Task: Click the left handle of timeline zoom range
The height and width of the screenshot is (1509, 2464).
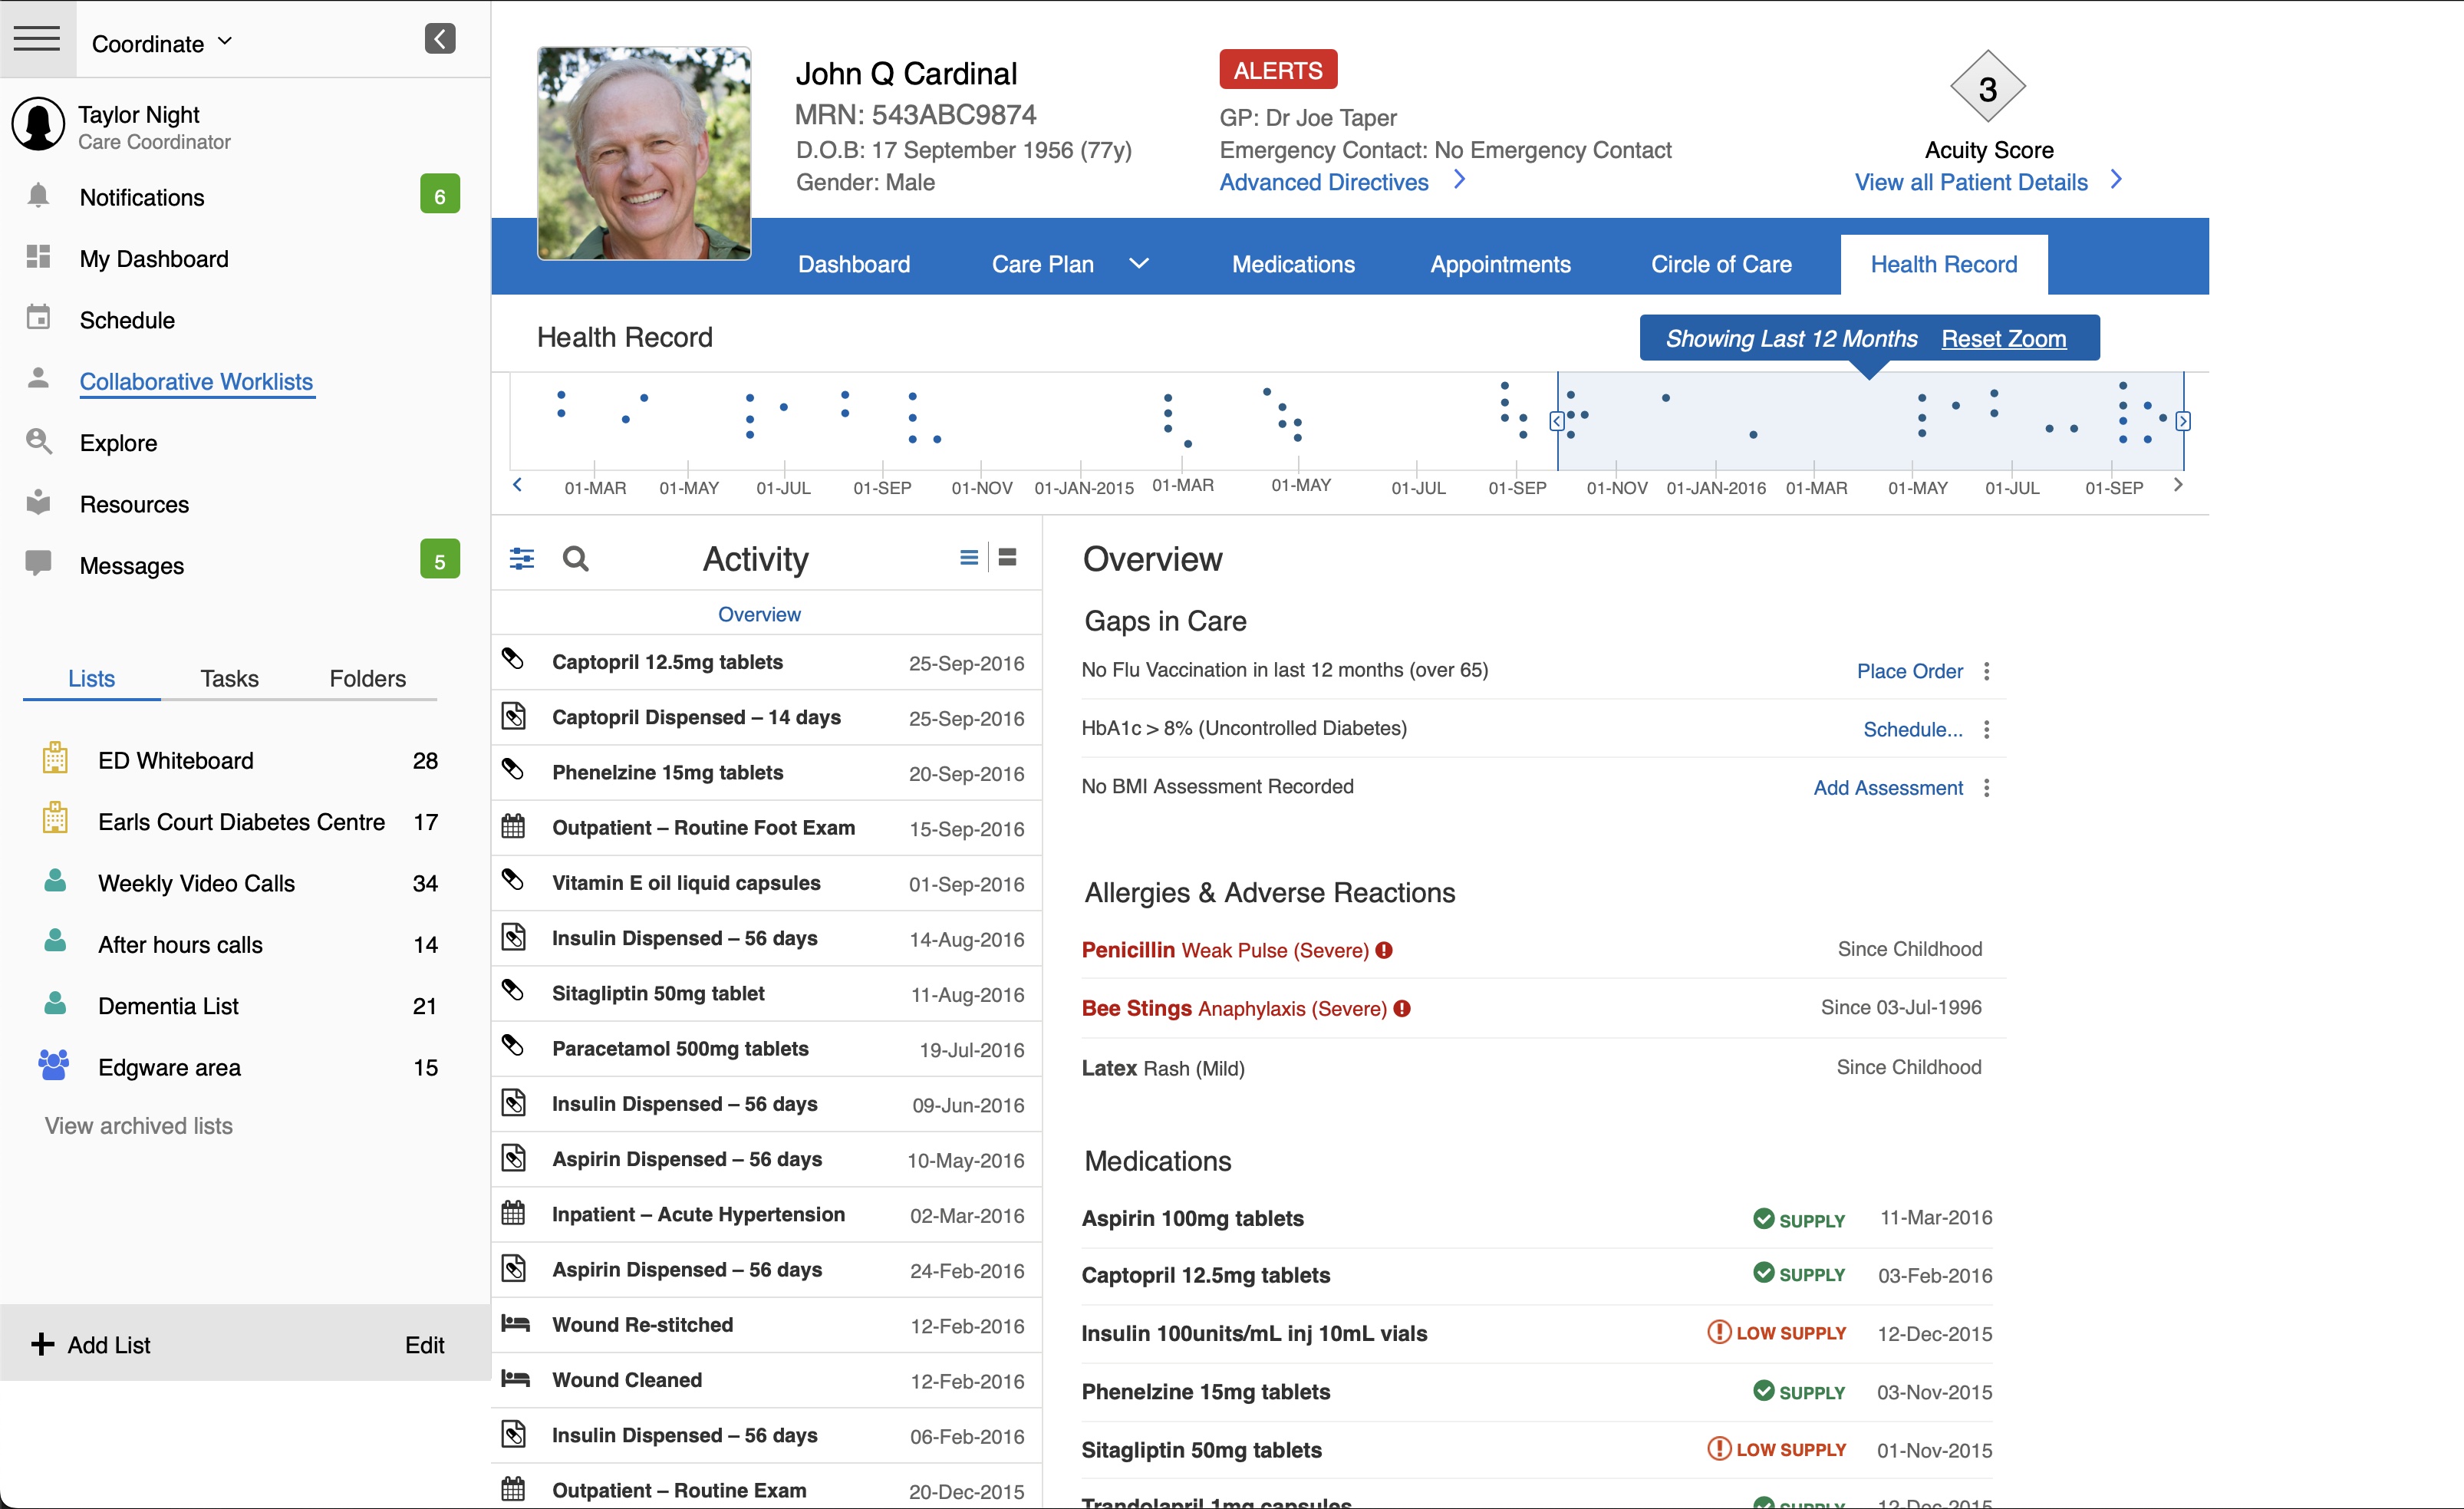Action: [x=1557, y=421]
